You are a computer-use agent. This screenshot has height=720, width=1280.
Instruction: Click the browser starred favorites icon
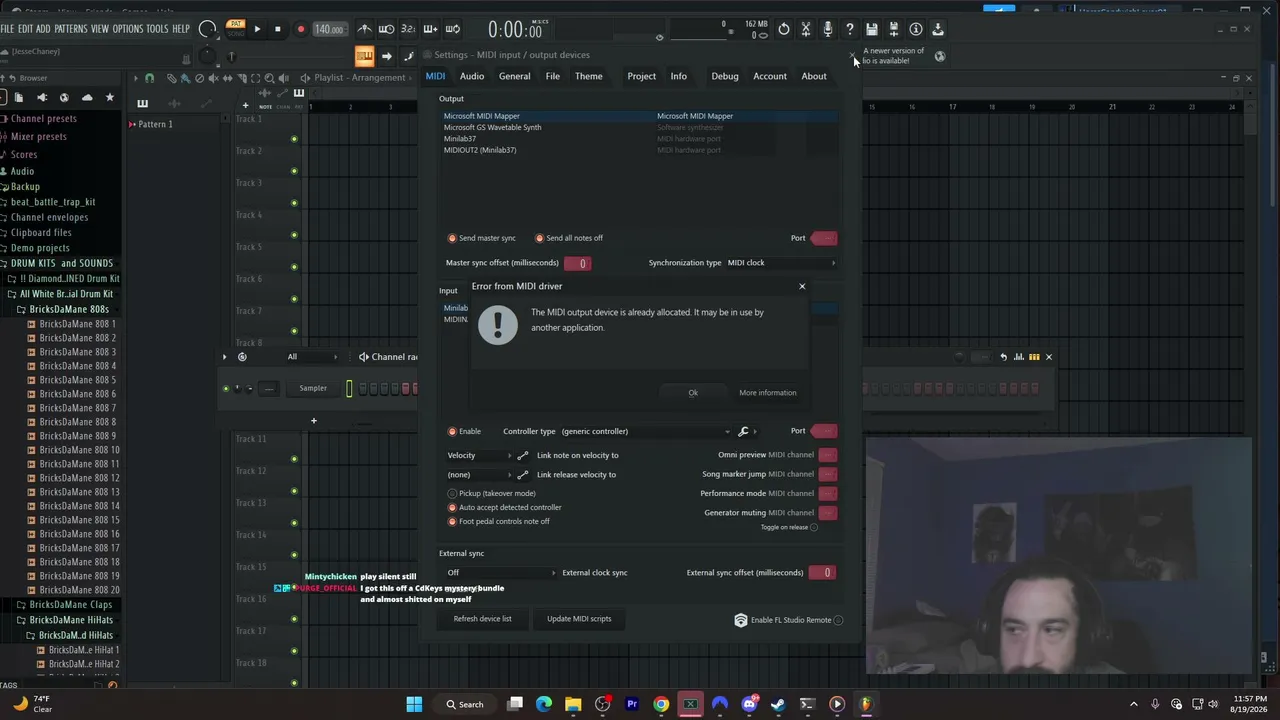[110, 97]
